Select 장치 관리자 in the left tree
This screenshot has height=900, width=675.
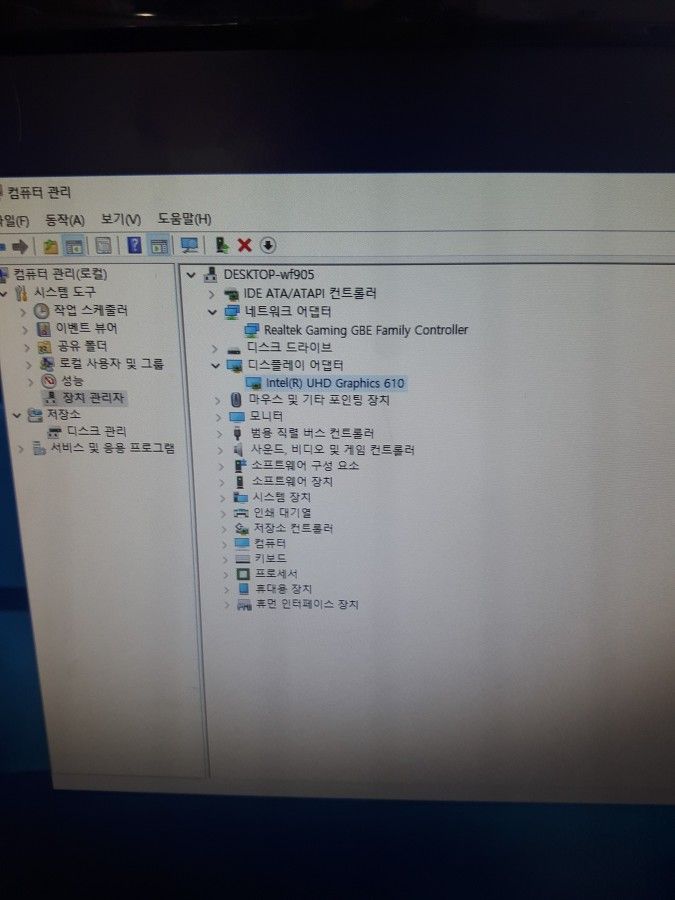[93, 398]
